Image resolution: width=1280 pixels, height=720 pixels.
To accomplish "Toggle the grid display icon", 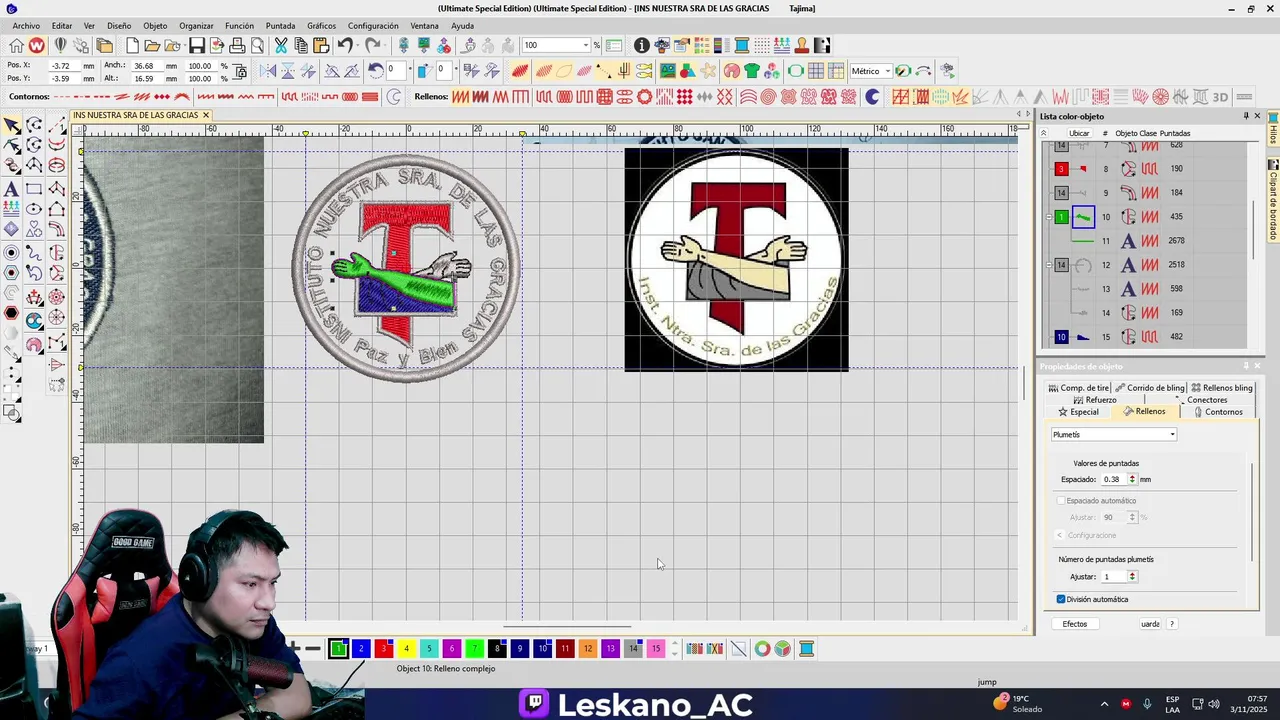I will (816, 70).
